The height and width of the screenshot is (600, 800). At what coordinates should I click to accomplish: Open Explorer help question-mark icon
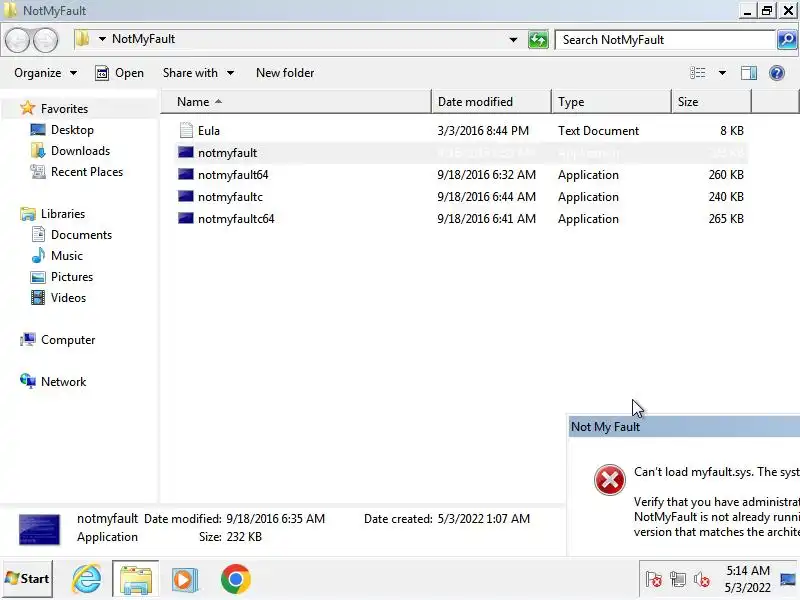click(777, 73)
